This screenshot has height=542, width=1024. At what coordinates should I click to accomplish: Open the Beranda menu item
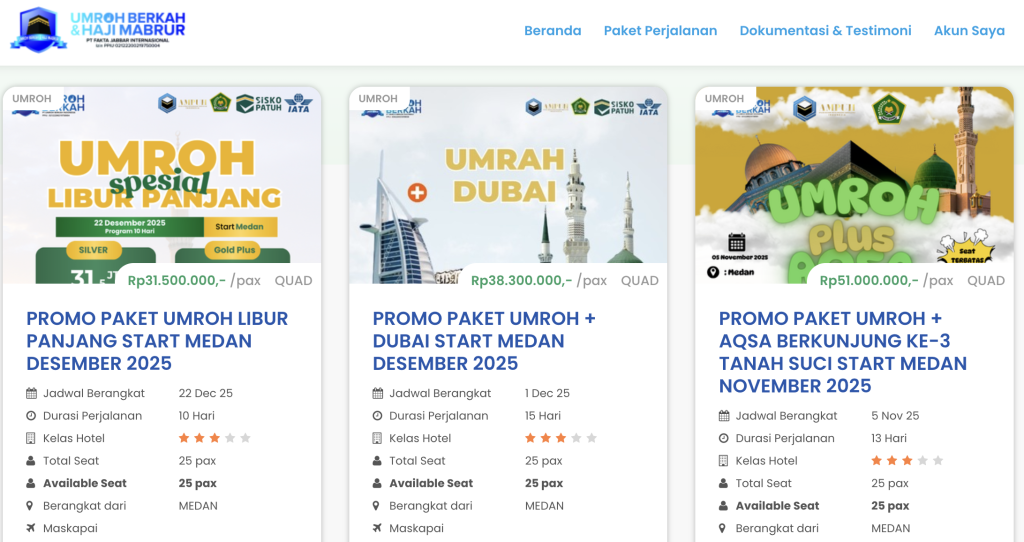[552, 31]
